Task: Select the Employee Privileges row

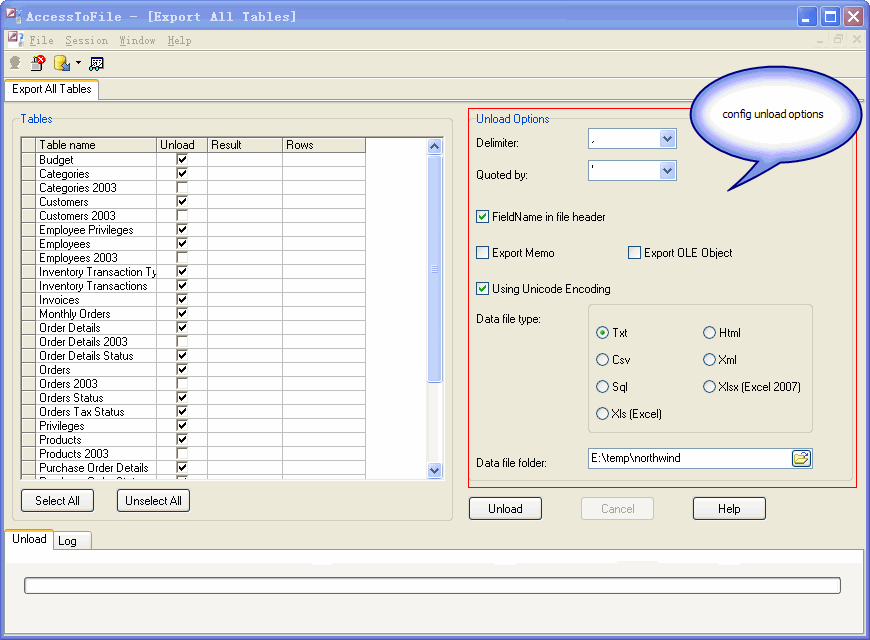Action: (193, 230)
